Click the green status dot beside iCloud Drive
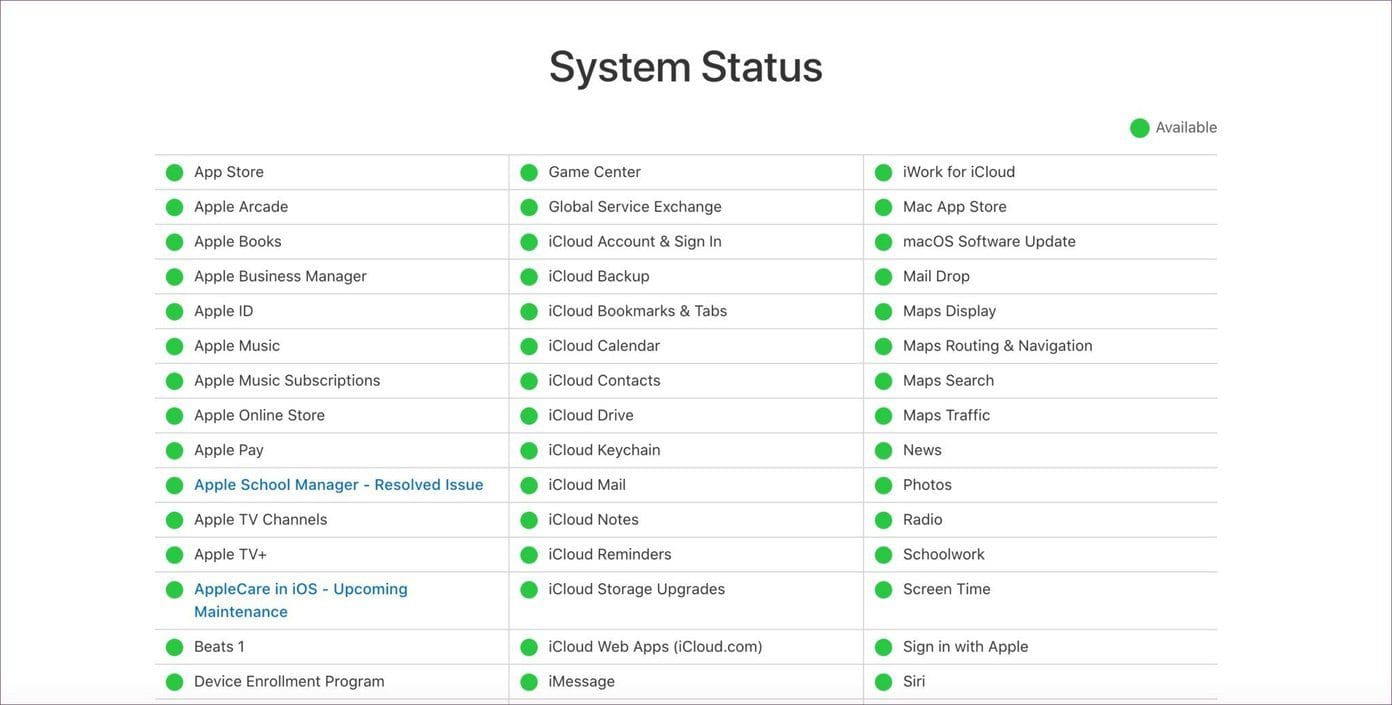Viewport: 1392px width, 705px height. pyautogui.click(x=529, y=415)
